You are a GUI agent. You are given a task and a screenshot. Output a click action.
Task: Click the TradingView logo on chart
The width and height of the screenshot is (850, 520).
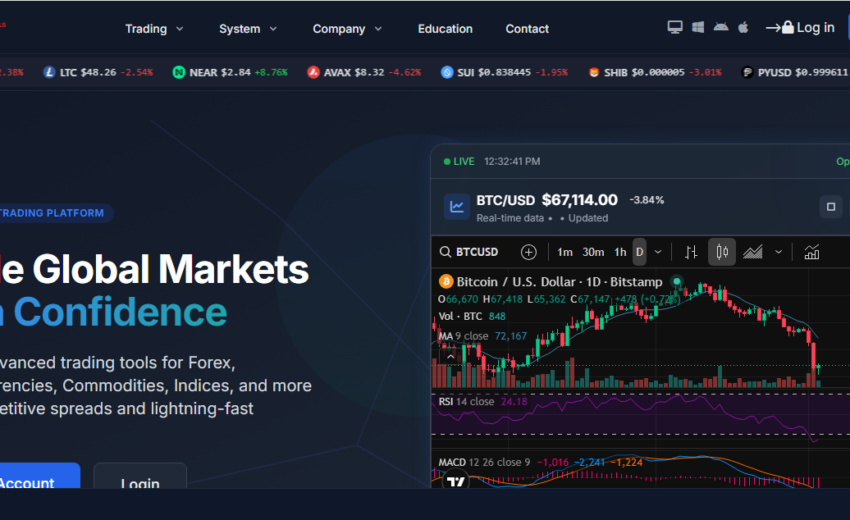[455, 482]
